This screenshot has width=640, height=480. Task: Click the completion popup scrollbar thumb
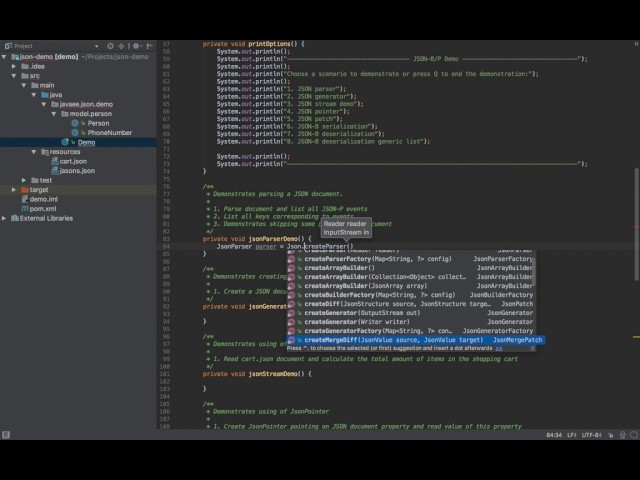coord(534,273)
